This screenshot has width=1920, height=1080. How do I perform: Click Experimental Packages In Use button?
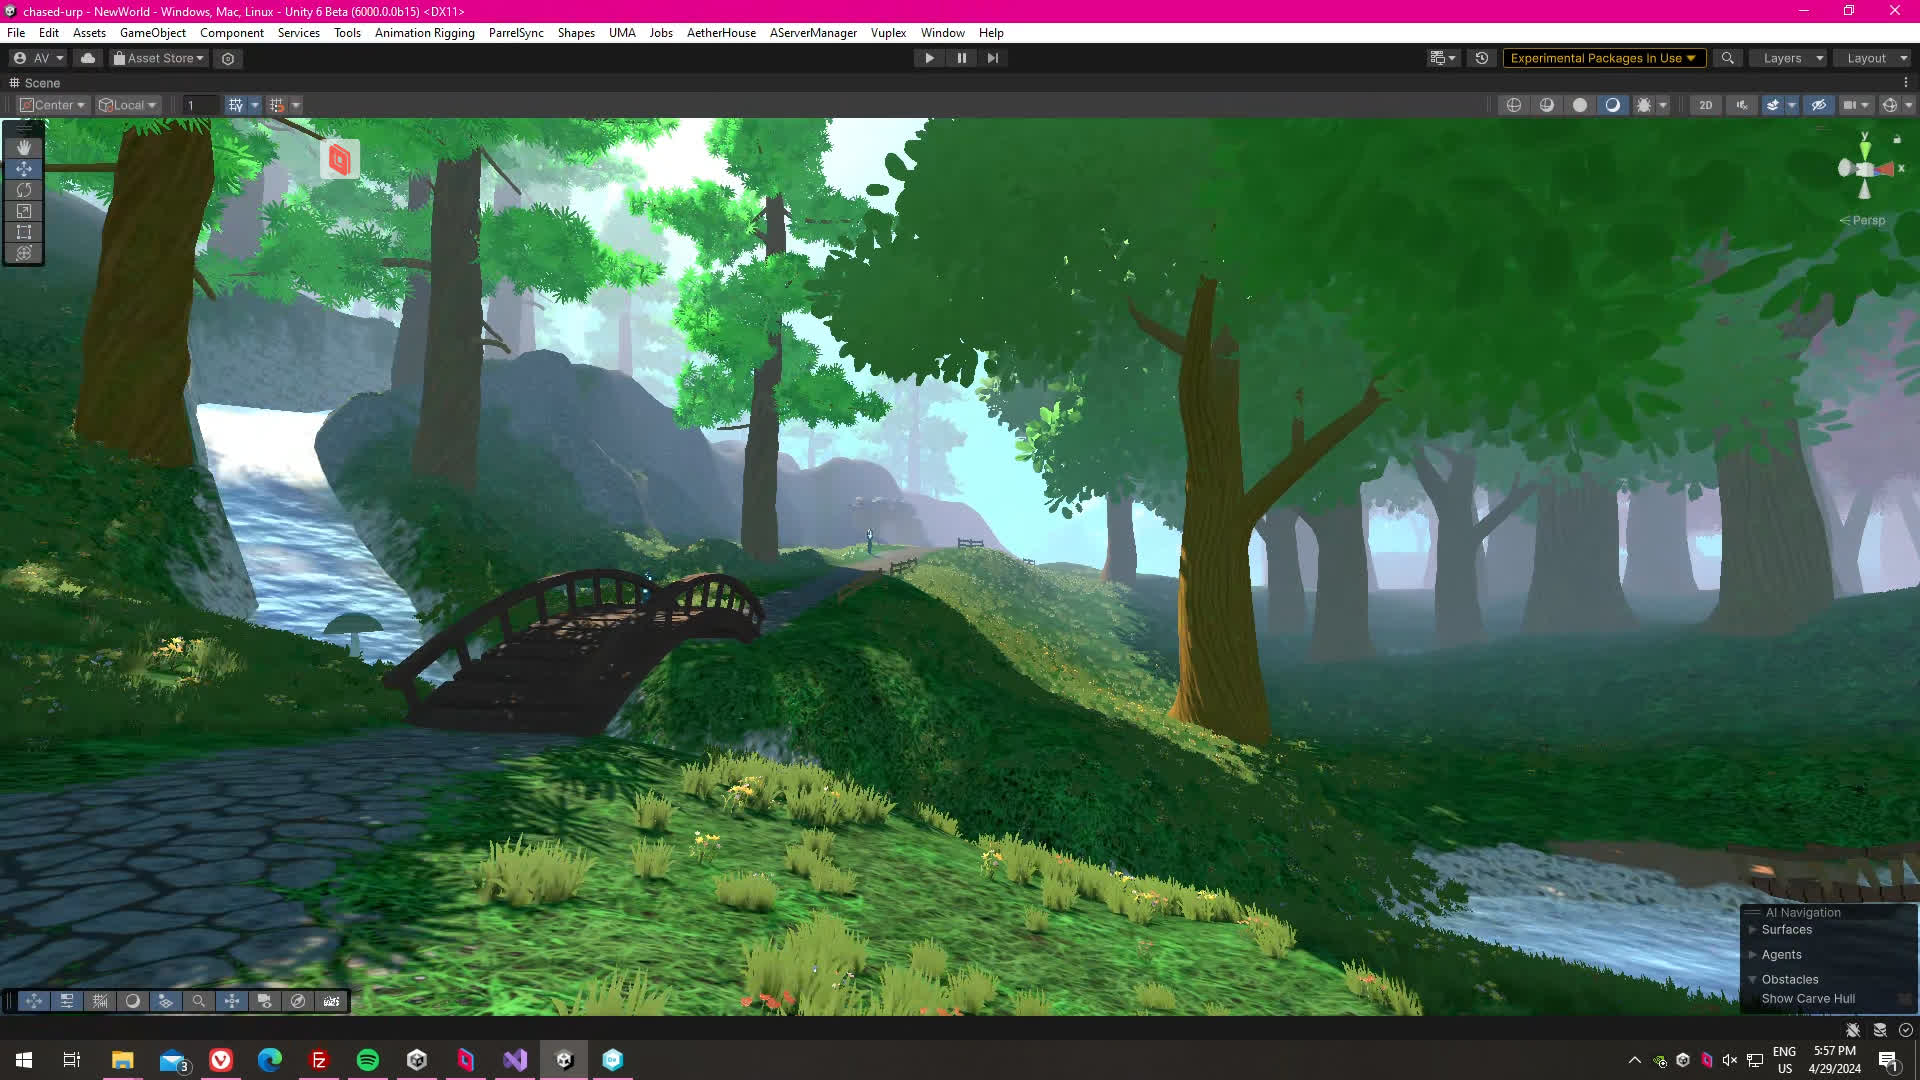(x=1602, y=58)
